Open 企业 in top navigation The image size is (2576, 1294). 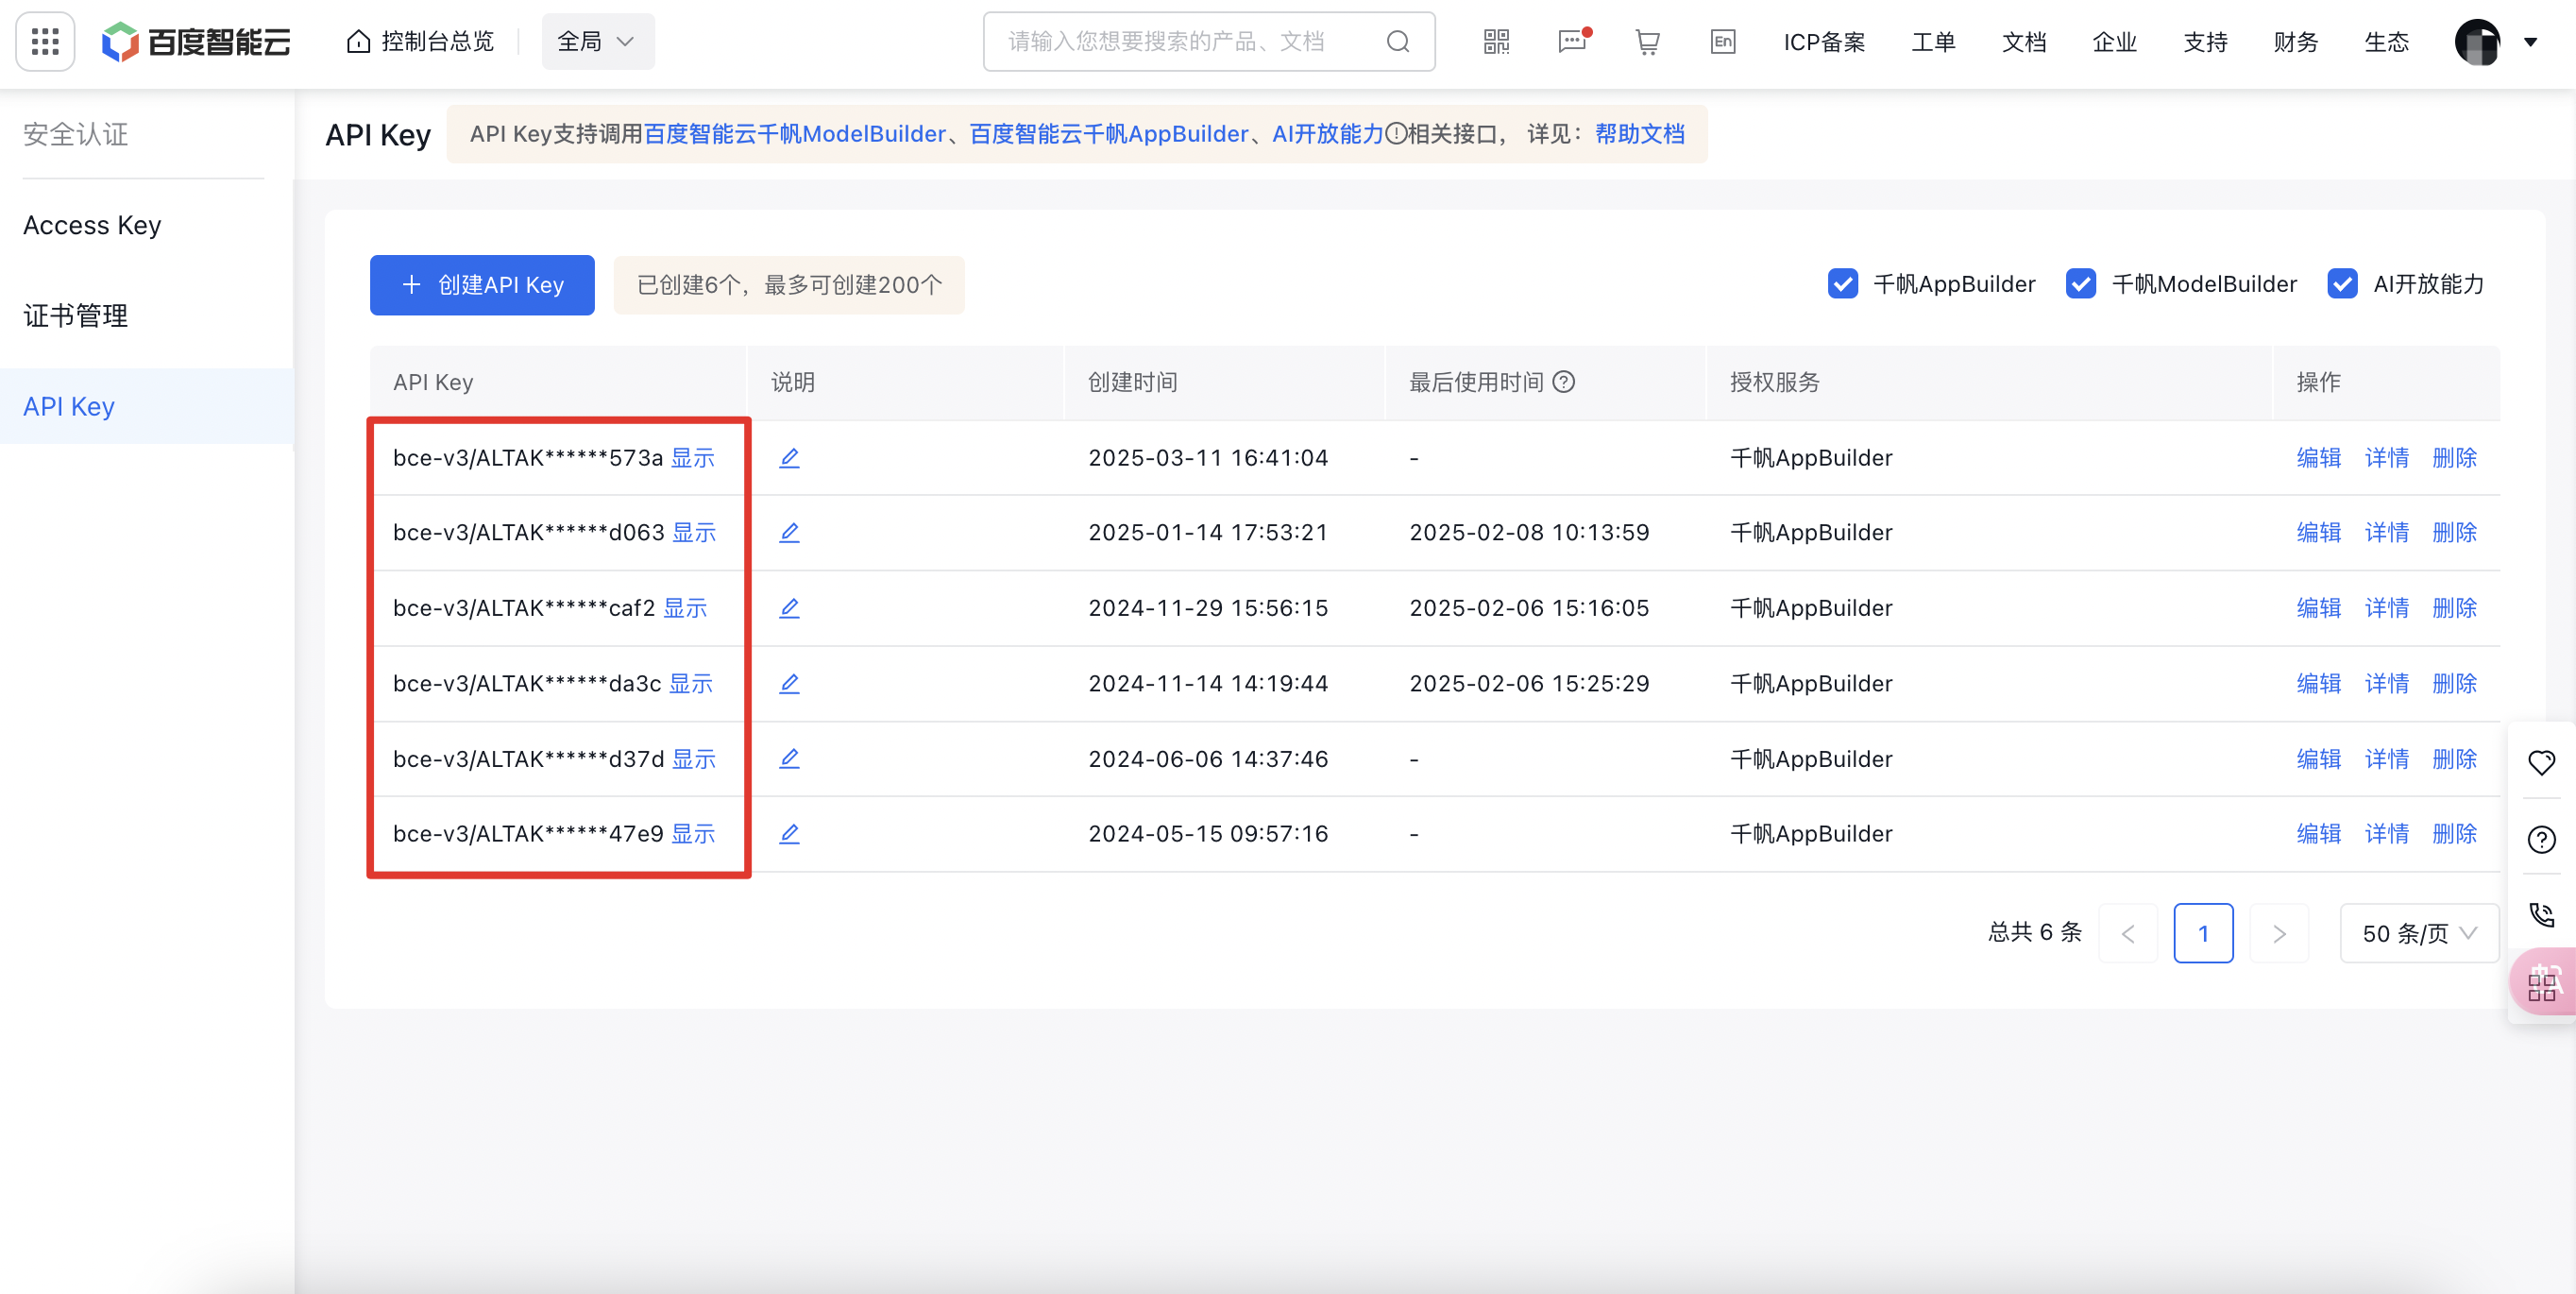[x=2114, y=42]
